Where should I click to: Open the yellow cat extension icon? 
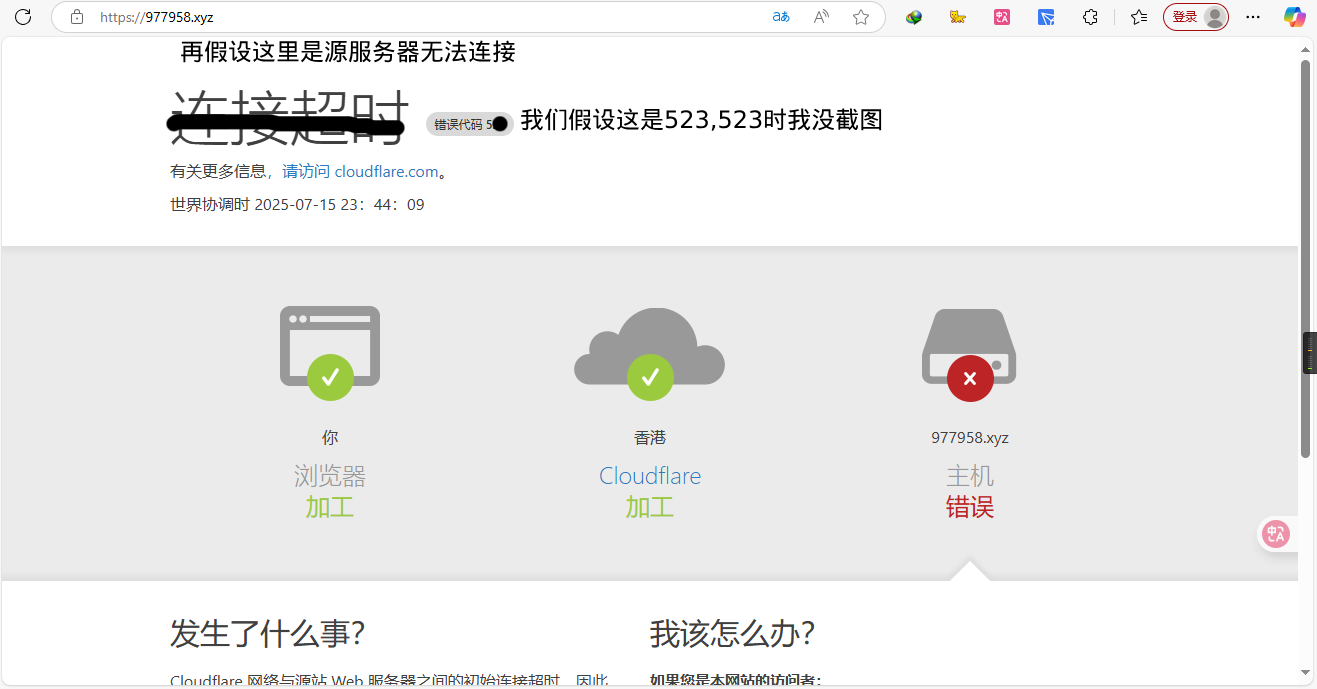point(958,17)
